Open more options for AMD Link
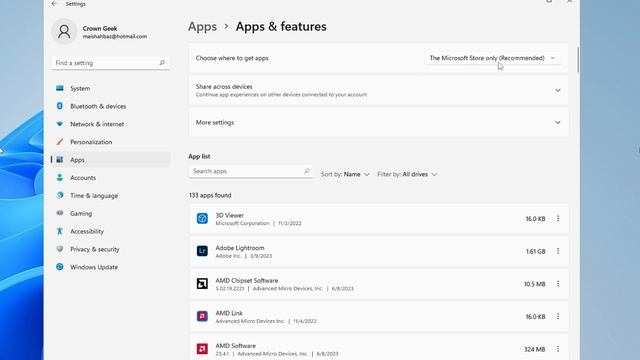The image size is (640, 360). coord(558,317)
